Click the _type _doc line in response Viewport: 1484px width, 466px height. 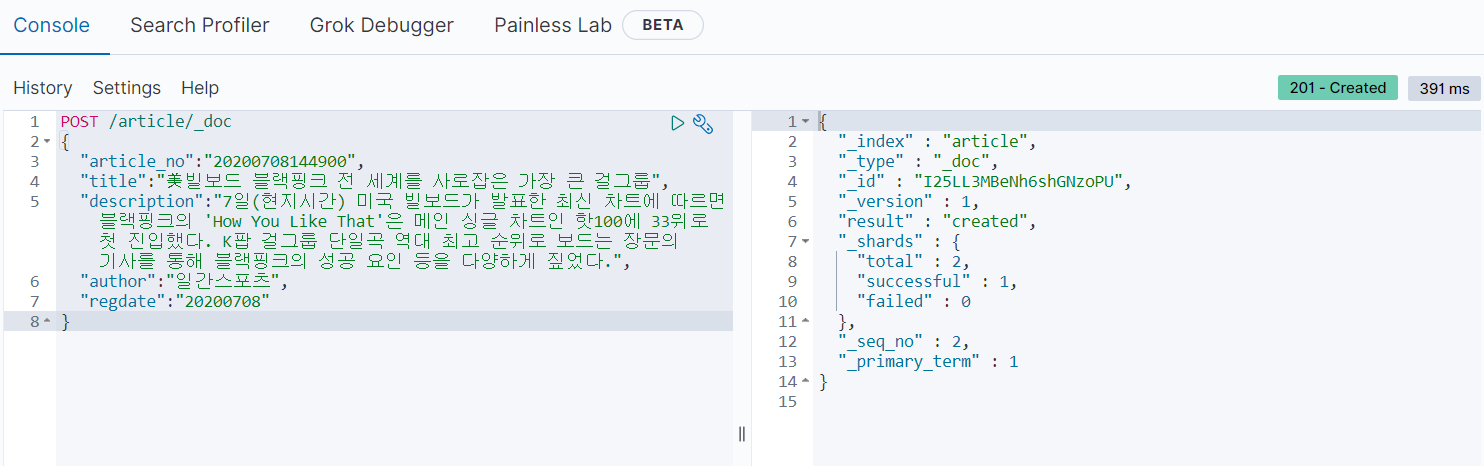[x=918, y=162]
